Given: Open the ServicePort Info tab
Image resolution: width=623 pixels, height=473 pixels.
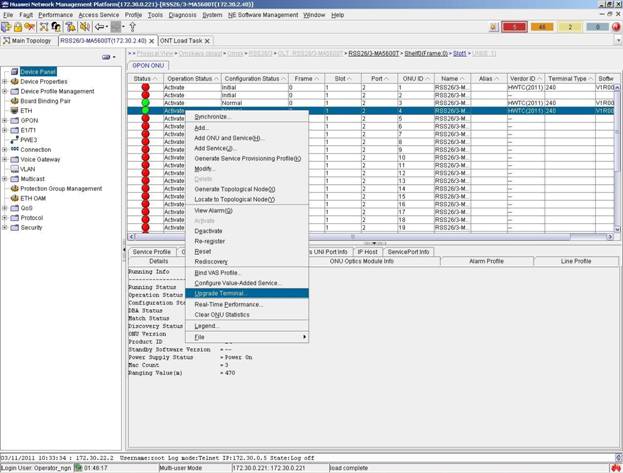Looking at the screenshot, I should pyautogui.click(x=408, y=252).
